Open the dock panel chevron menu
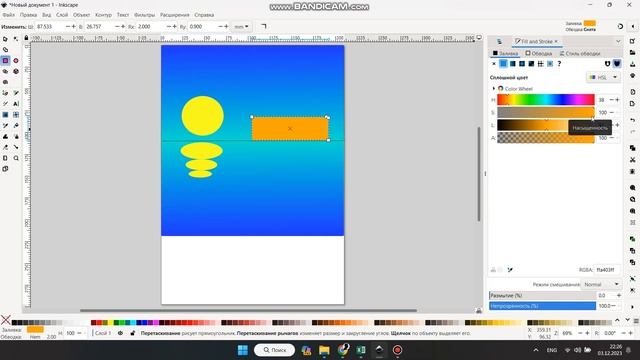The image size is (640, 360). click(x=618, y=41)
